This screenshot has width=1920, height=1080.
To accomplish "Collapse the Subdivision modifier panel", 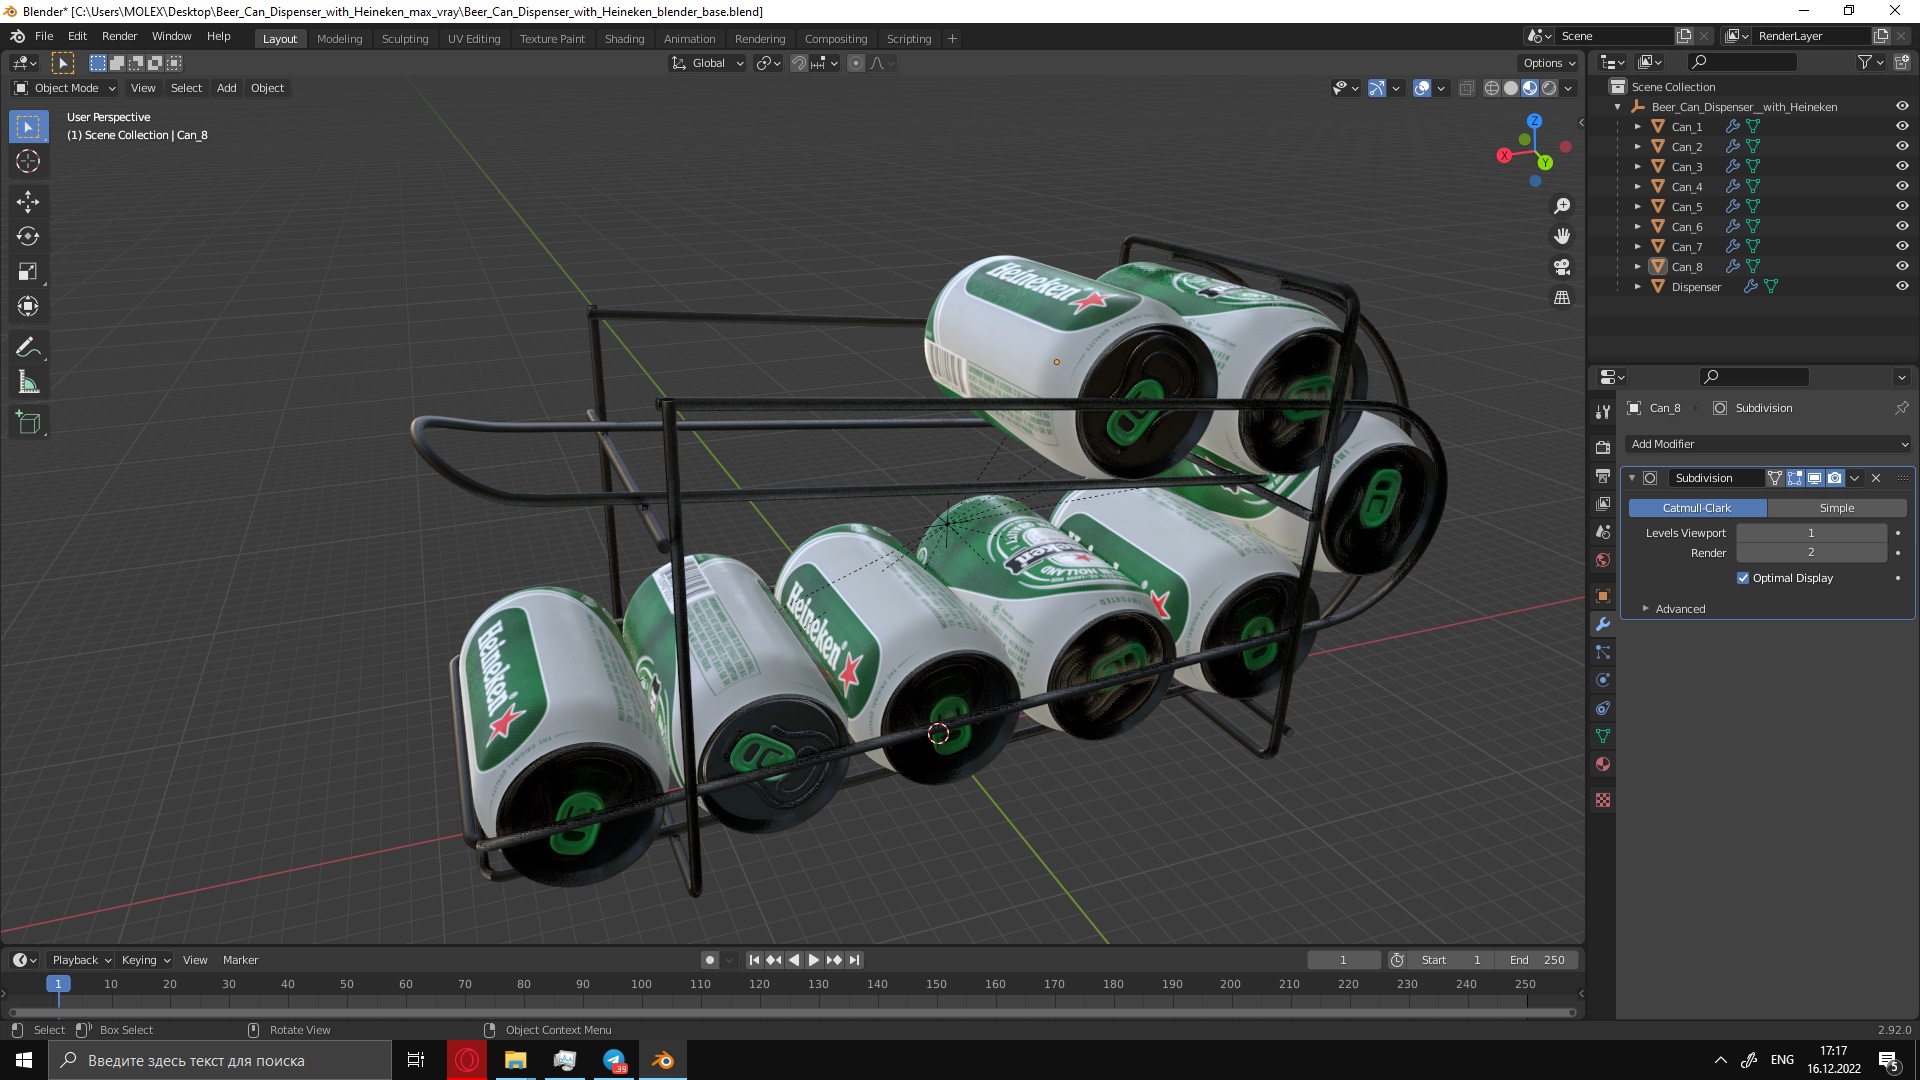I will [x=1632, y=478].
